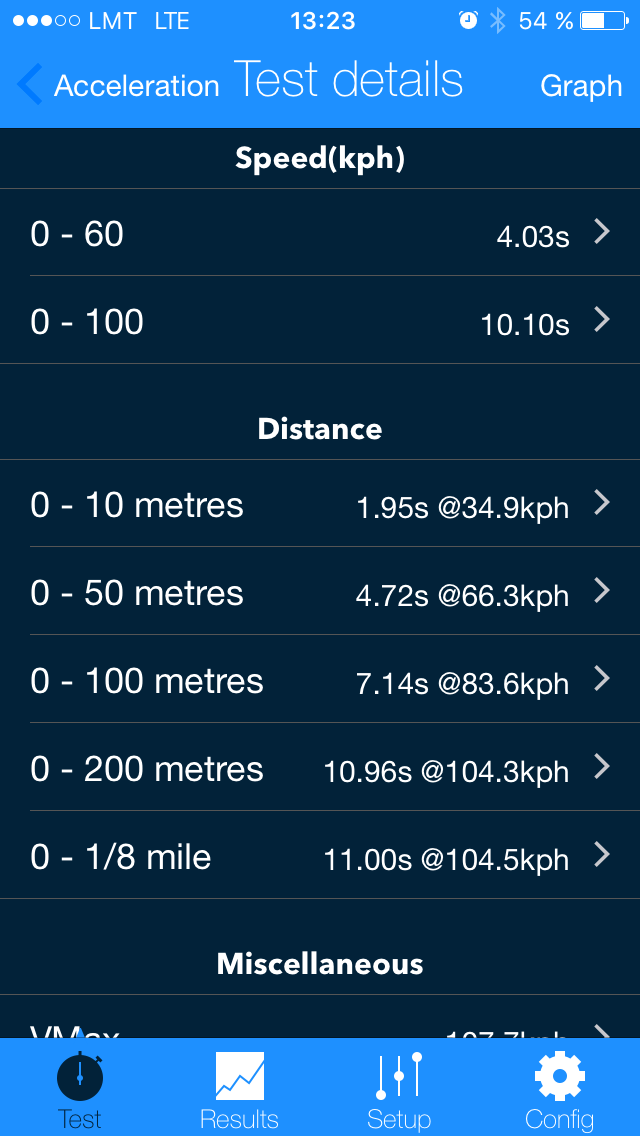Screen dimensions: 640x1136
Task: Tap the 4.03s result value
Action: (x=533, y=237)
